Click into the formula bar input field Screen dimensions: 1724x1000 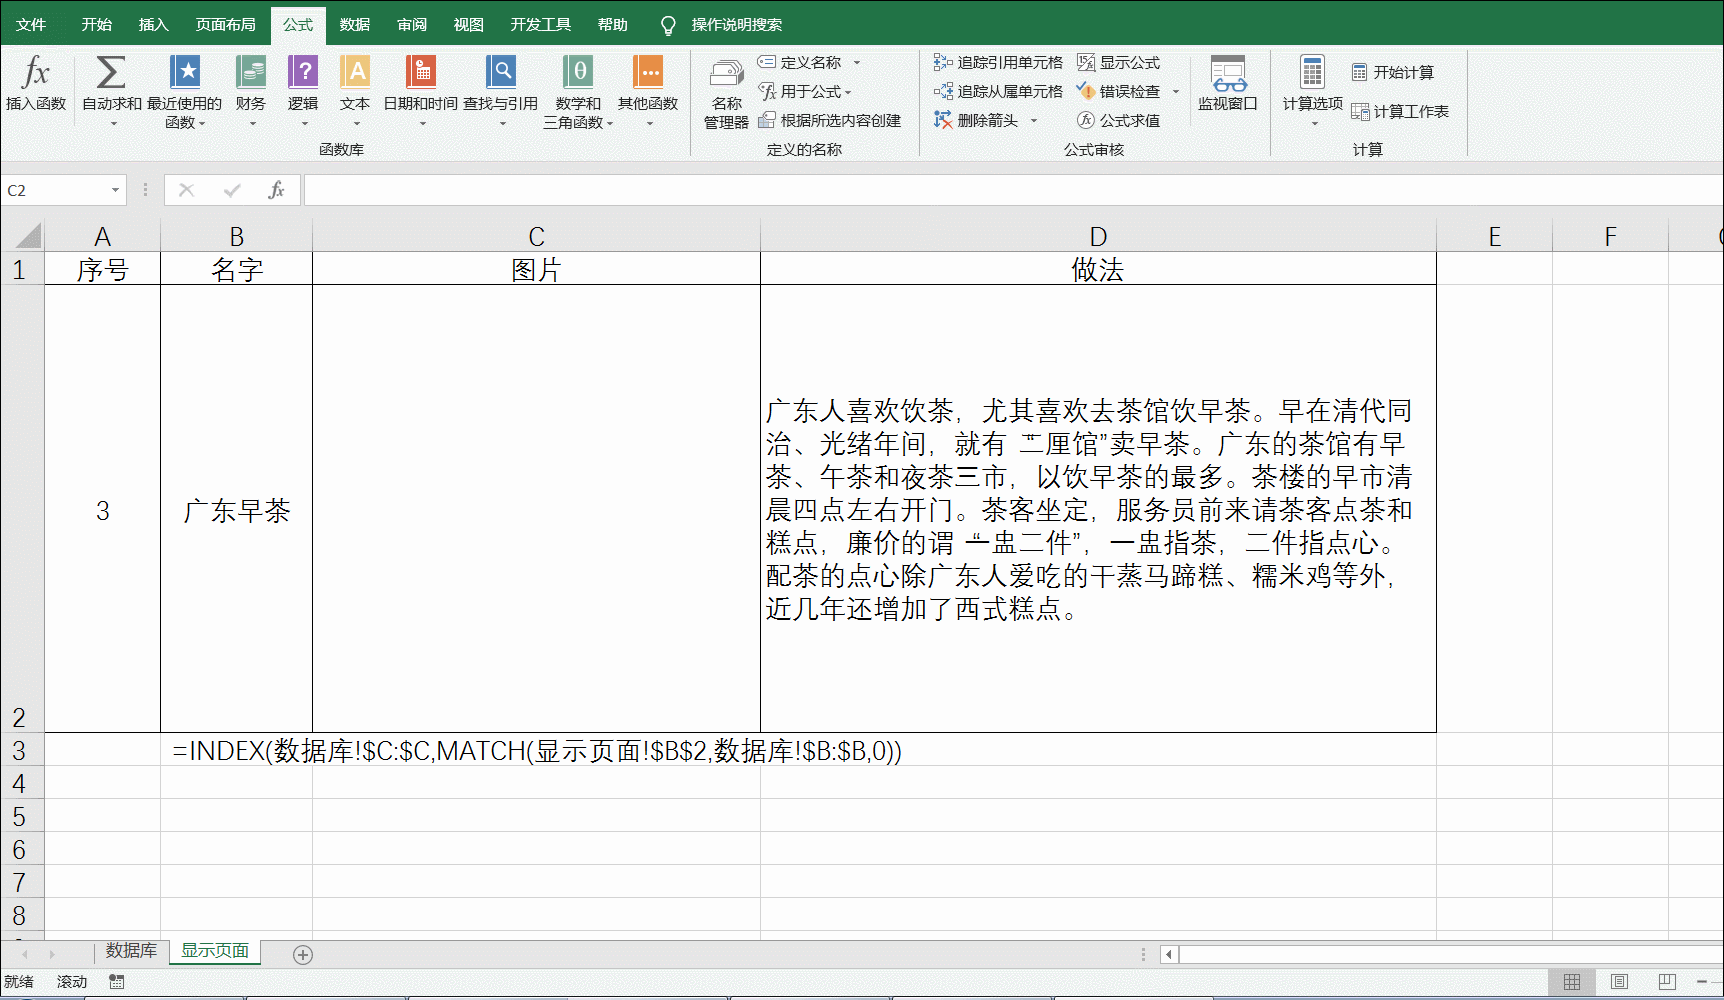tap(1012, 190)
